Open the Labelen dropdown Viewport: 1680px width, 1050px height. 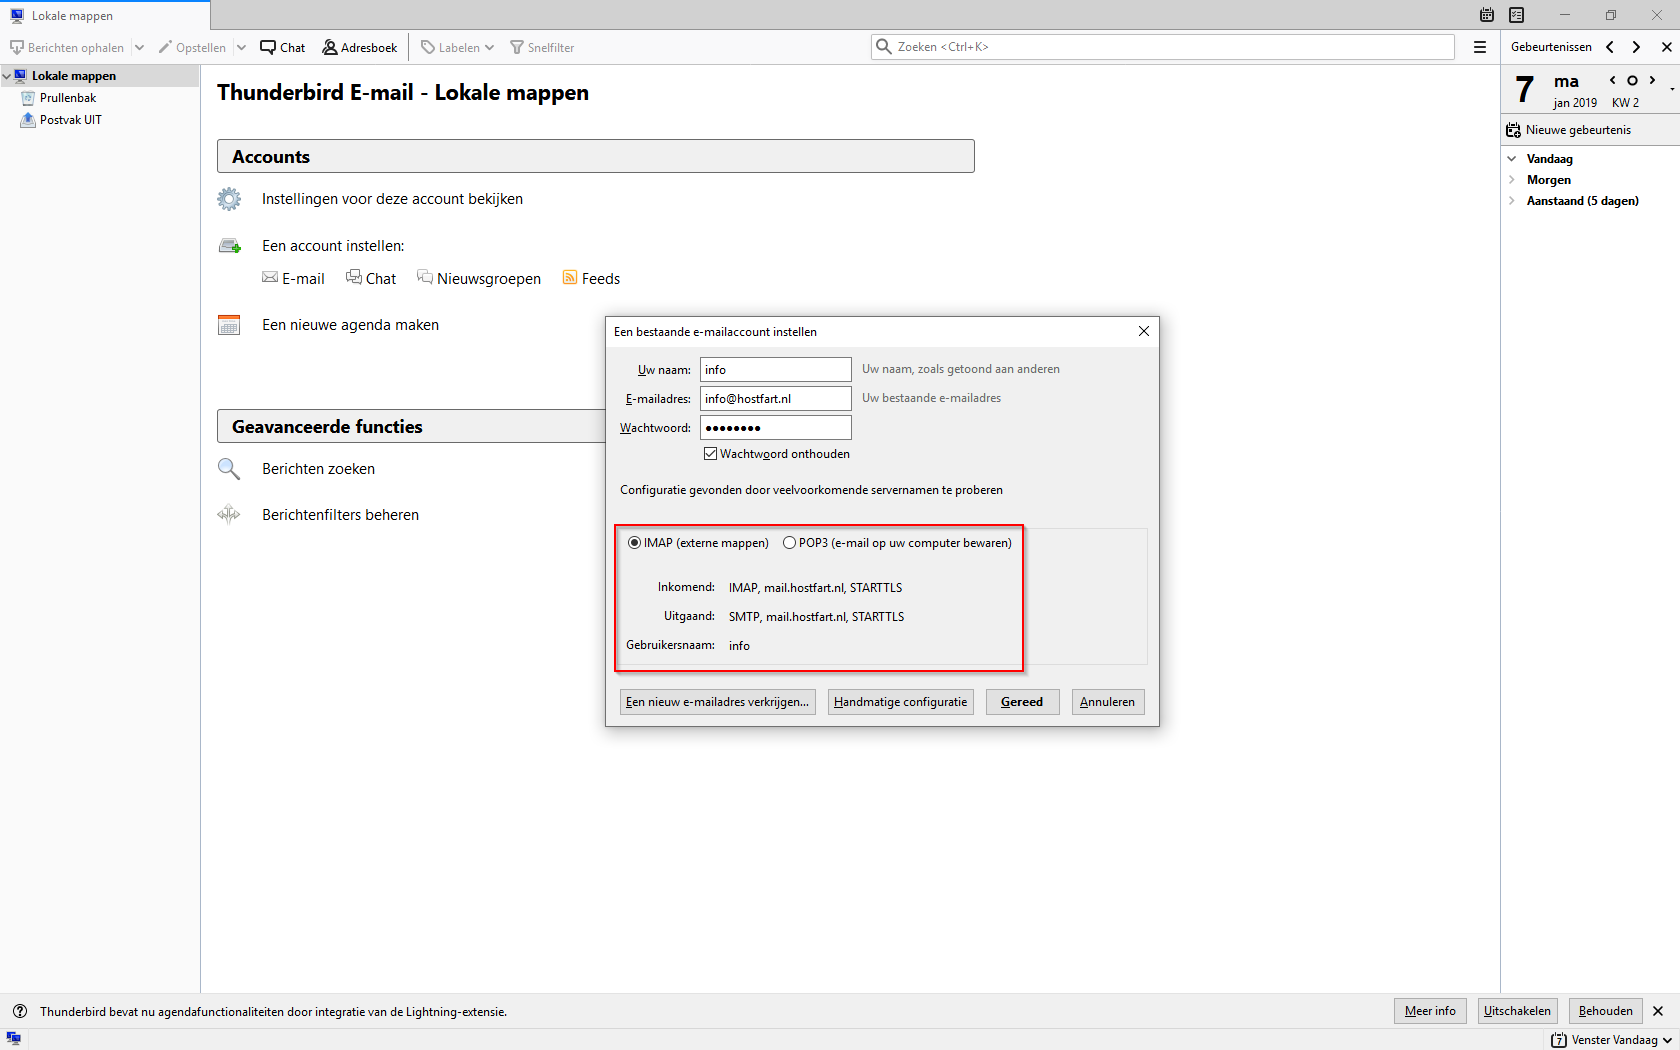[x=457, y=47]
